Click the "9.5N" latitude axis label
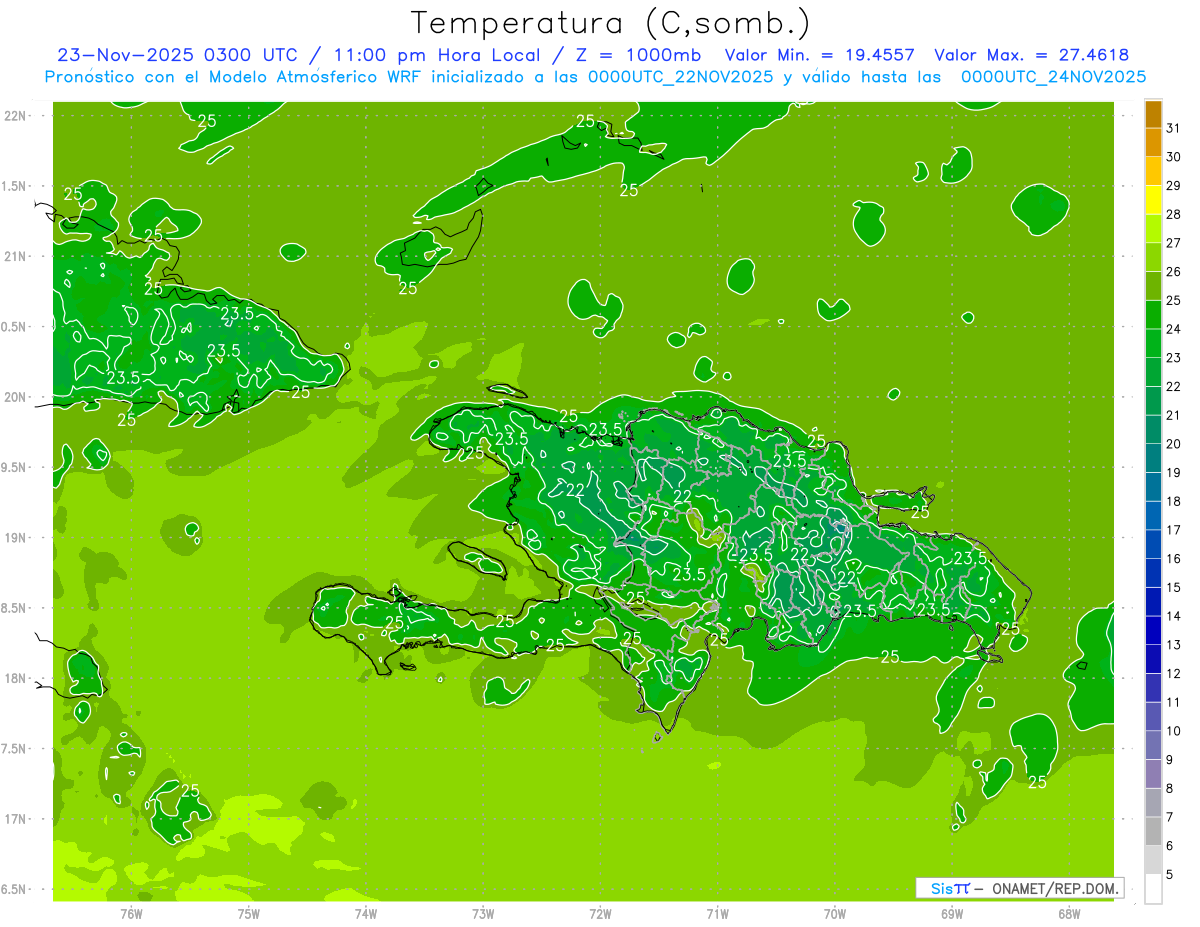 [x=15, y=468]
